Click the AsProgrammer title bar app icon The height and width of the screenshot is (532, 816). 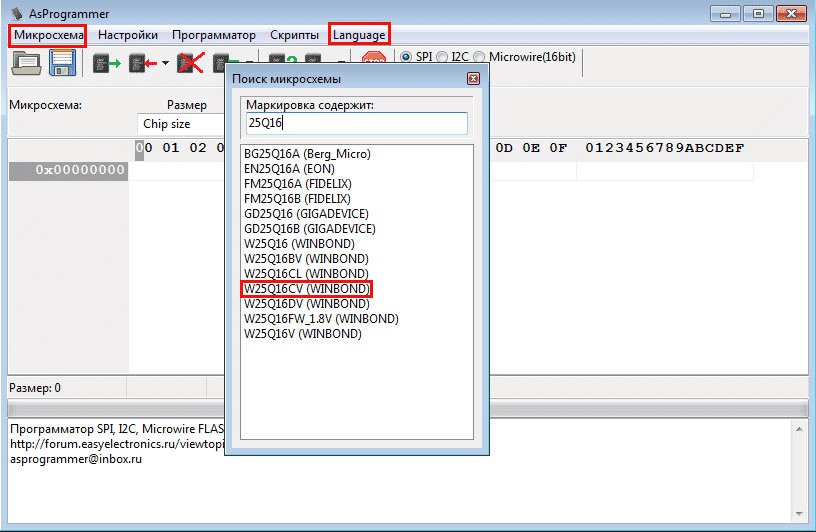(17, 14)
